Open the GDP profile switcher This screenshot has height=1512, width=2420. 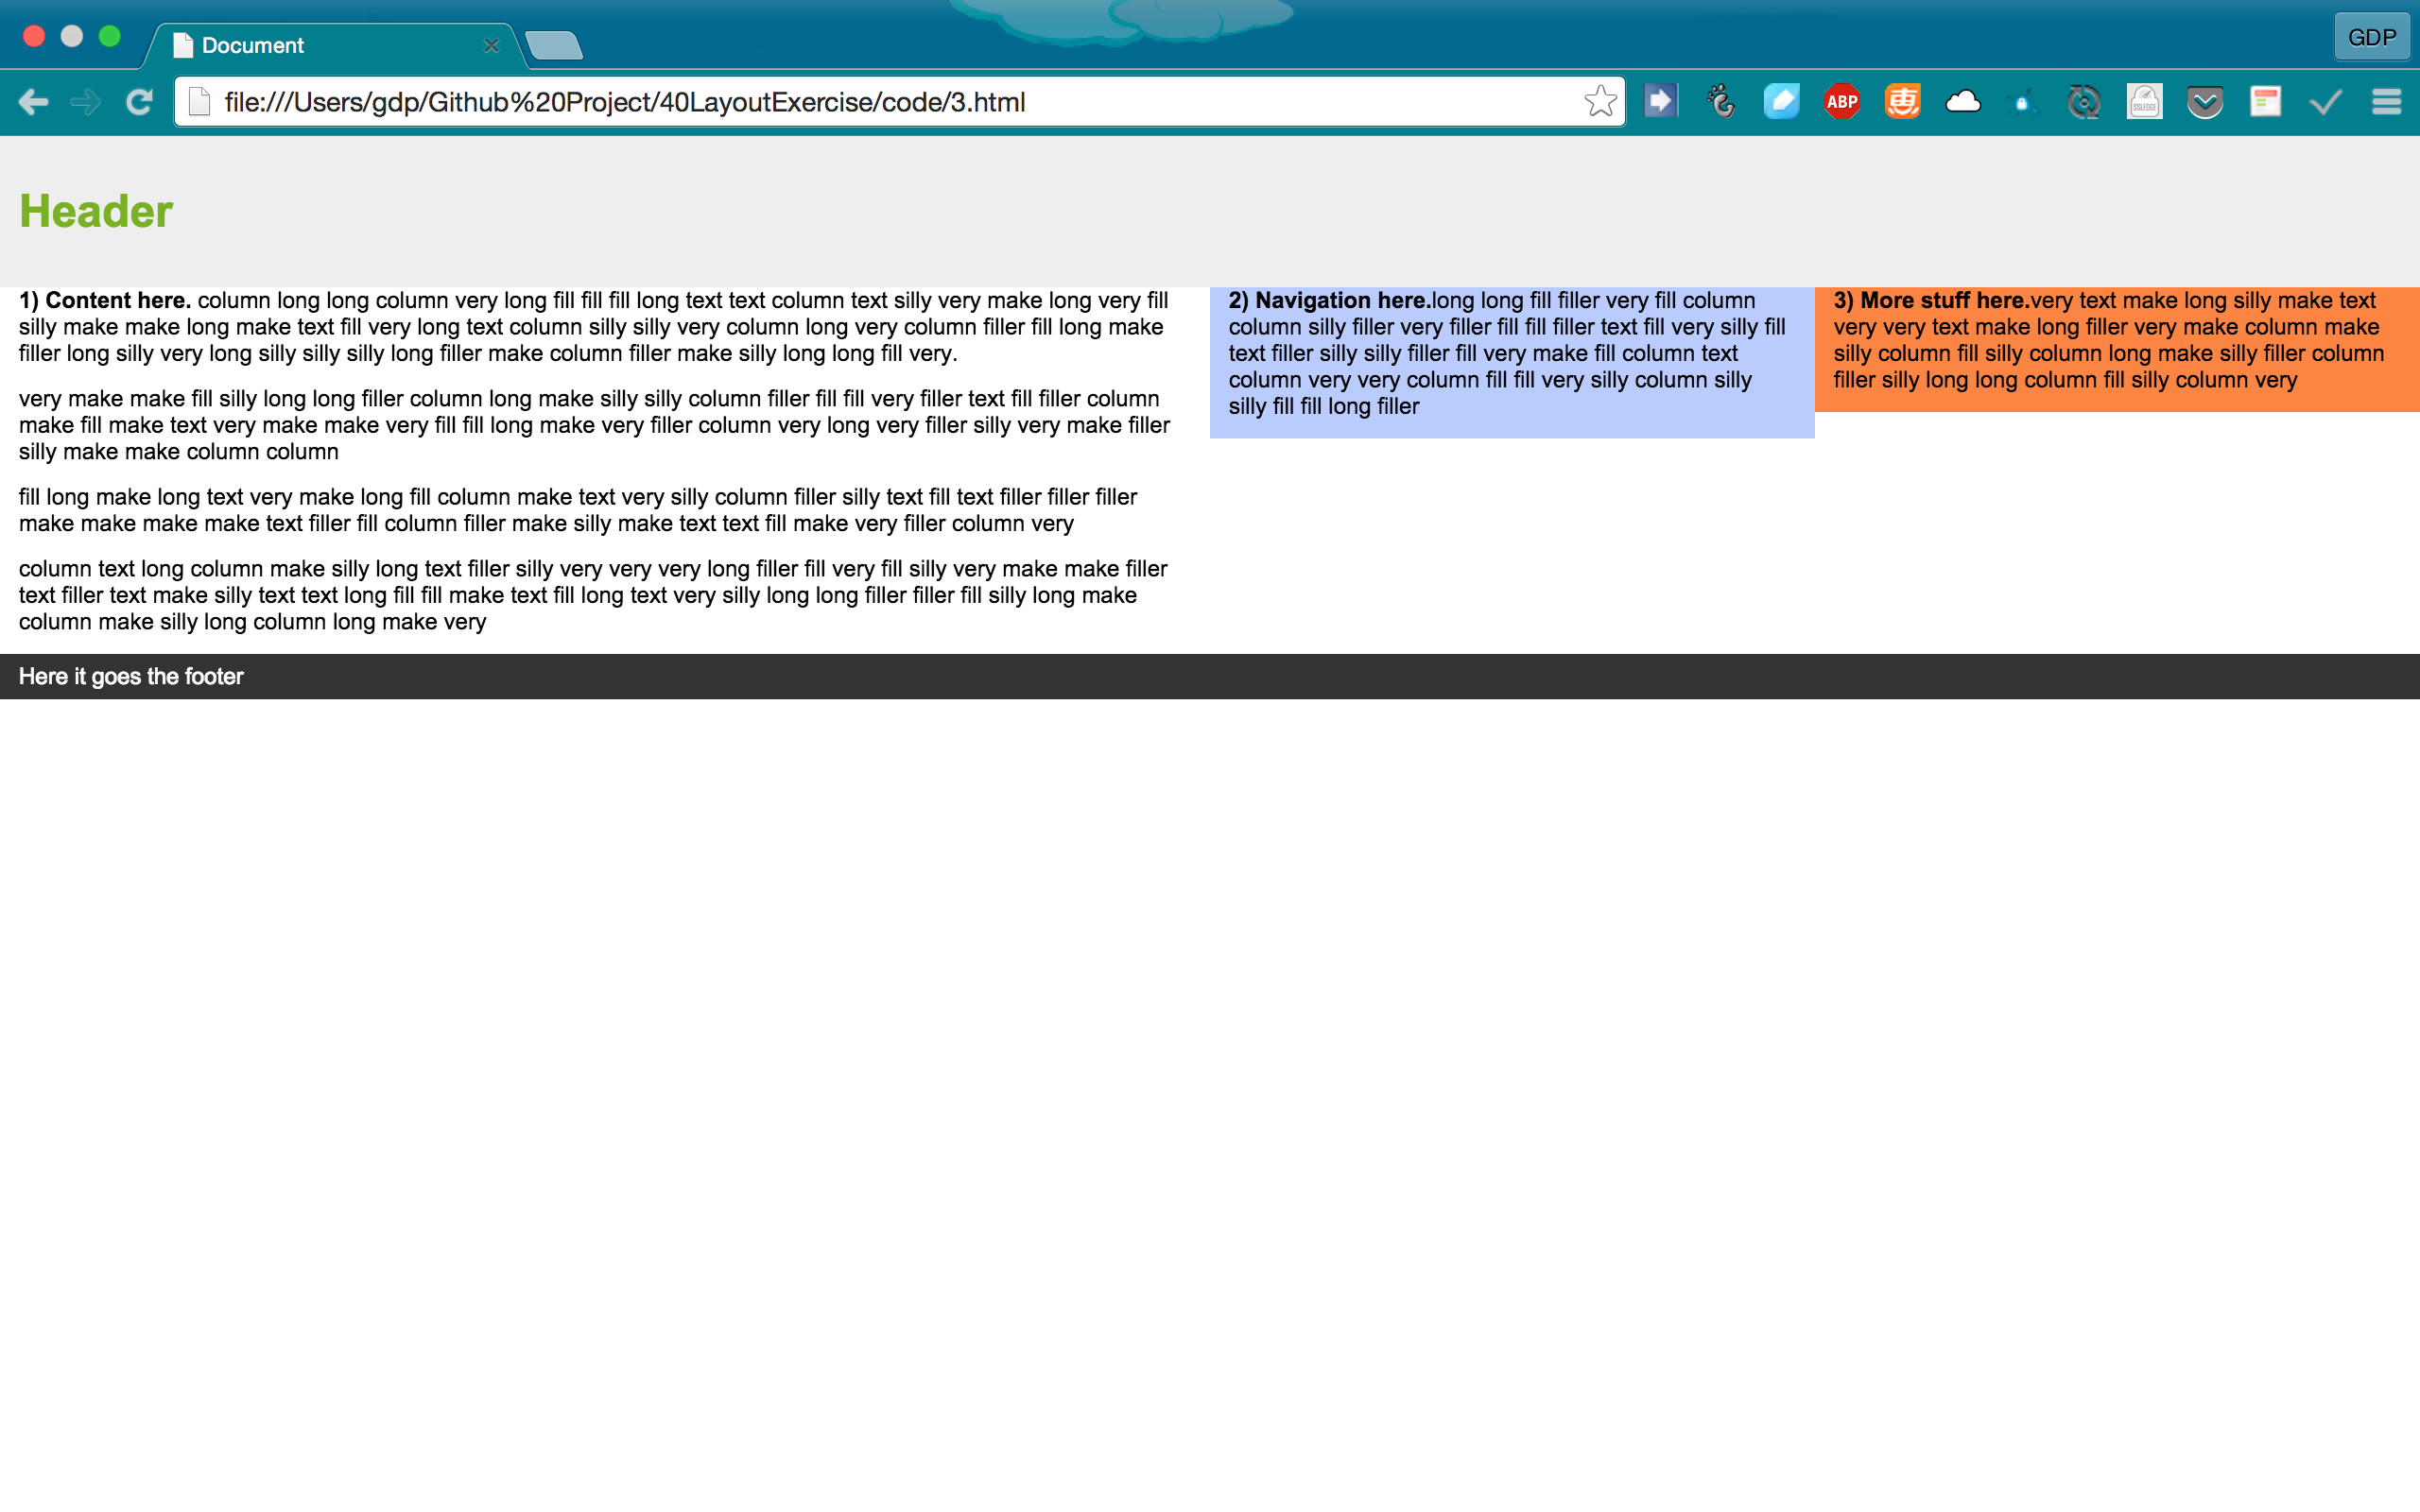(x=2371, y=38)
